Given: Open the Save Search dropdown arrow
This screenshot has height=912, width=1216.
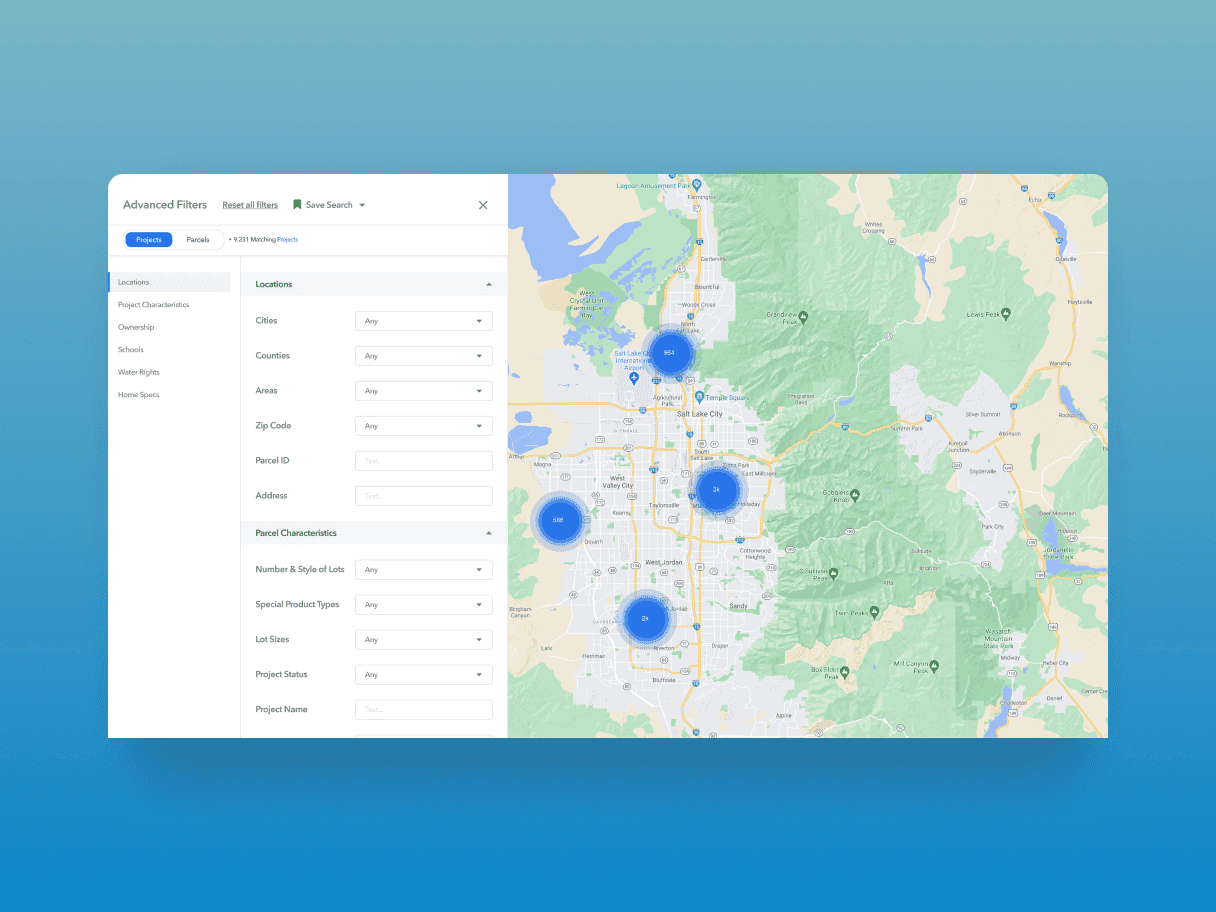Looking at the screenshot, I should (x=362, y=205).
